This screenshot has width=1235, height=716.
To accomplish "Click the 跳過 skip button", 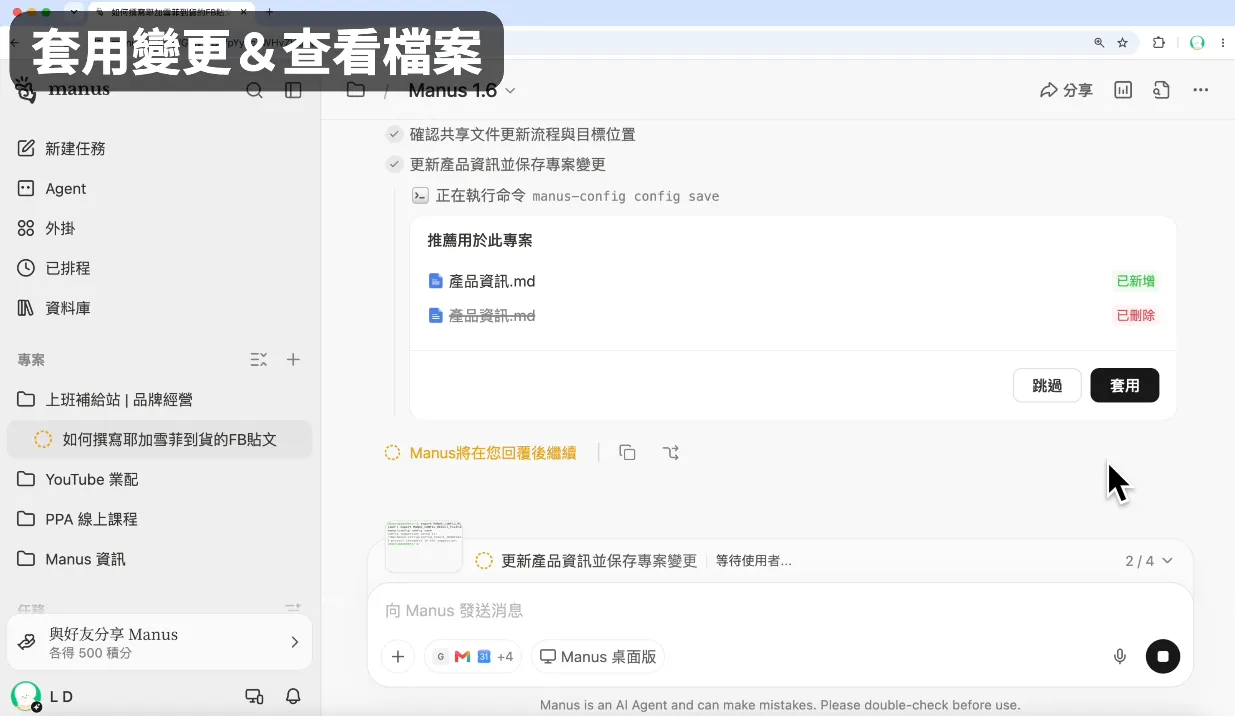I will [x=1047, y=385].
